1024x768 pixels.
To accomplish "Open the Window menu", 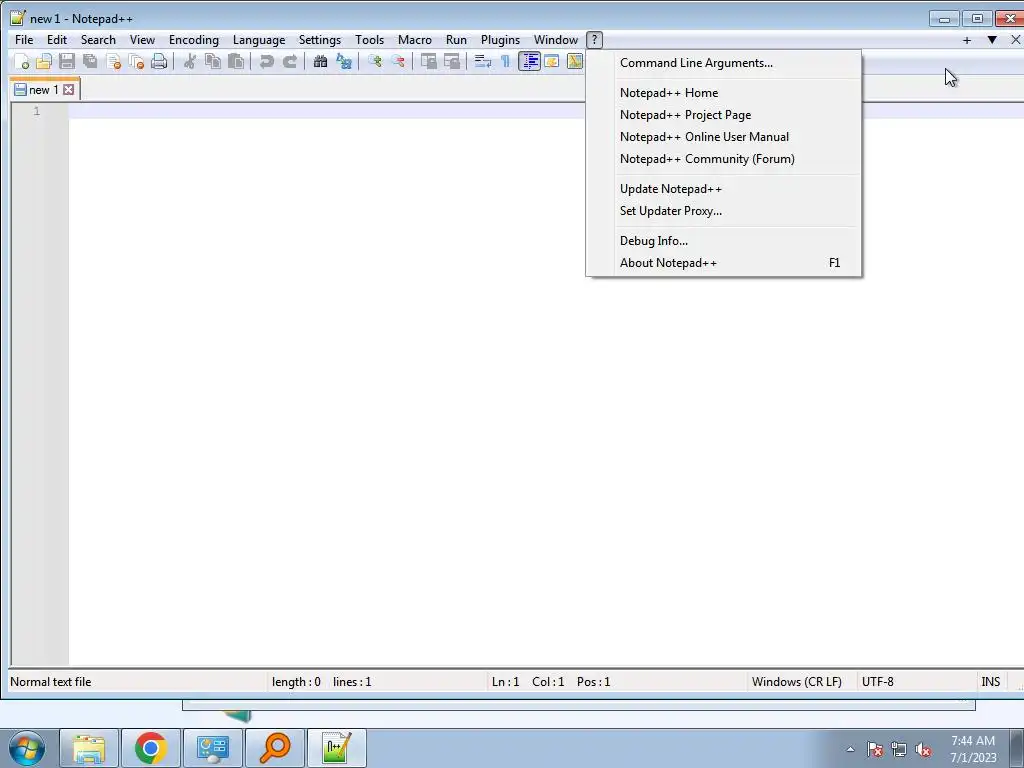I will tap(556, 40).
